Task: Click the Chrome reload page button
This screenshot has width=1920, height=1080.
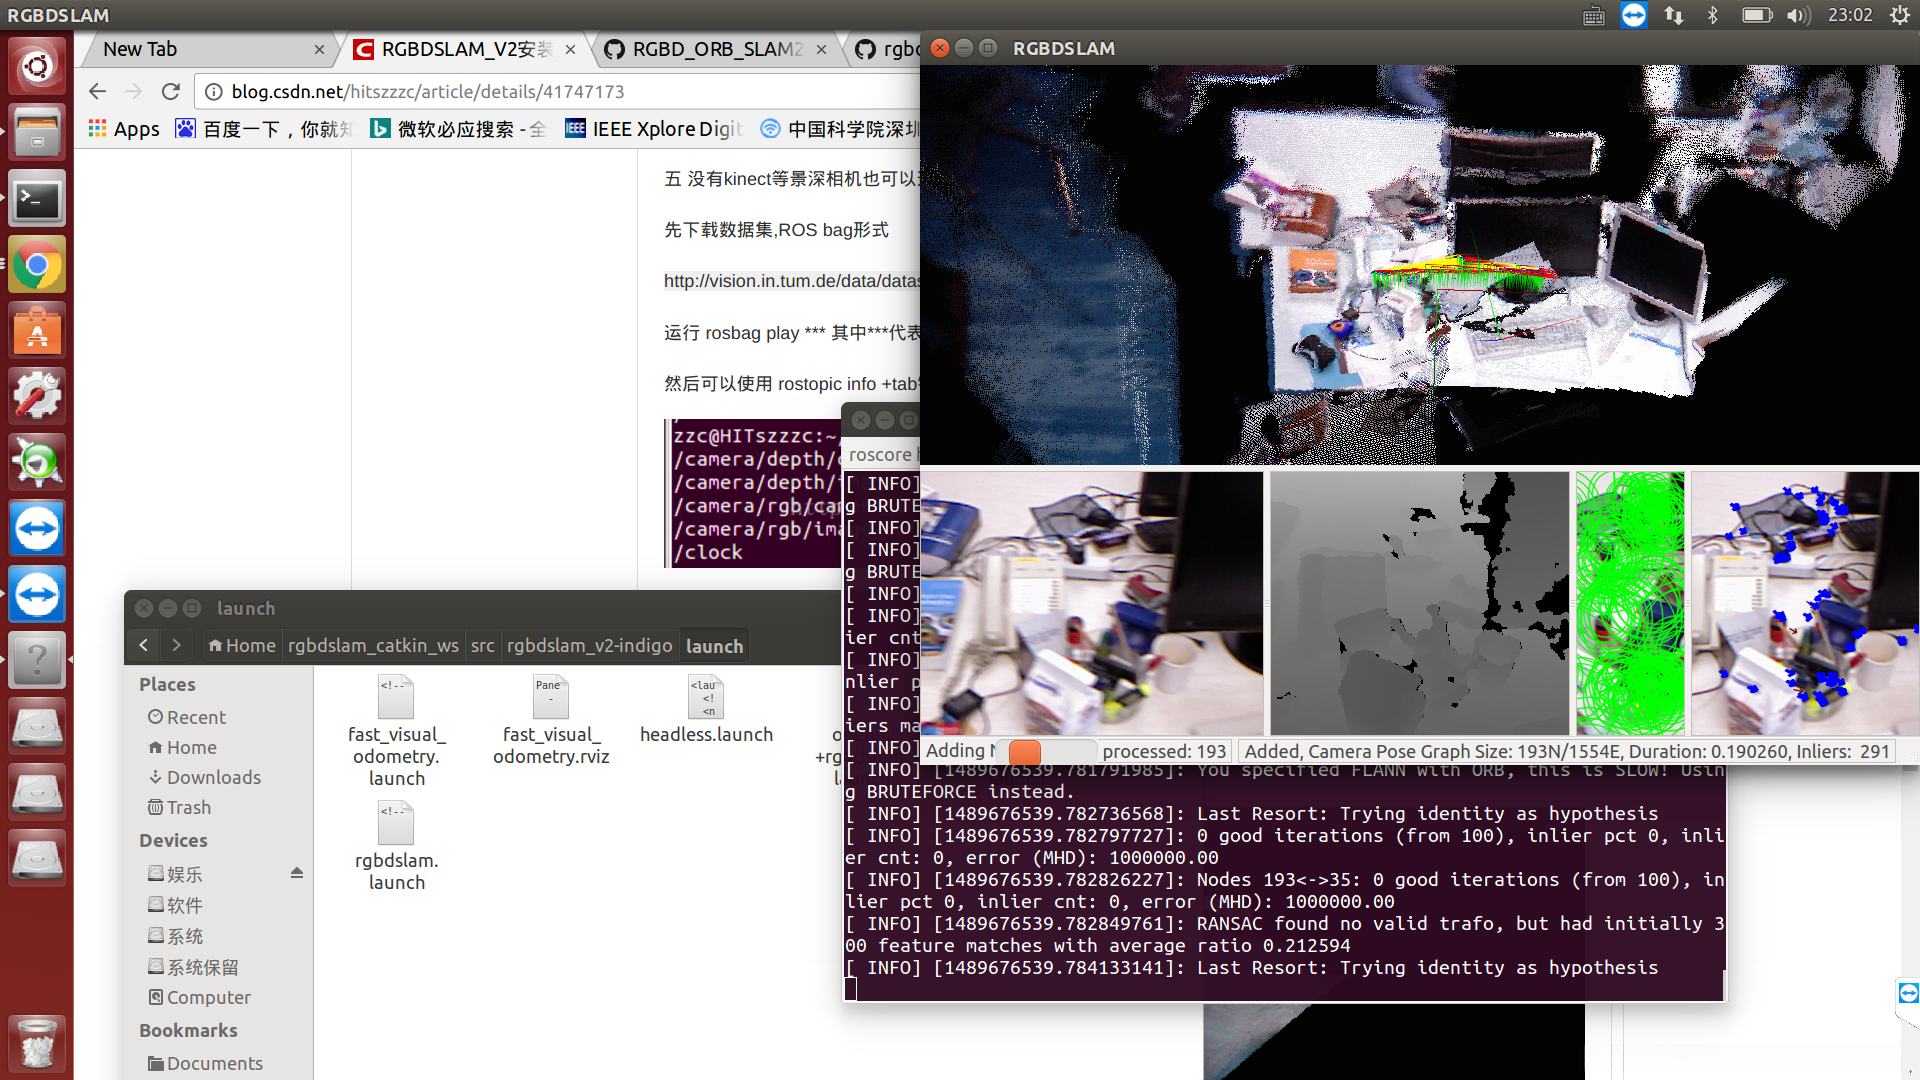Action: coord(171,91)
